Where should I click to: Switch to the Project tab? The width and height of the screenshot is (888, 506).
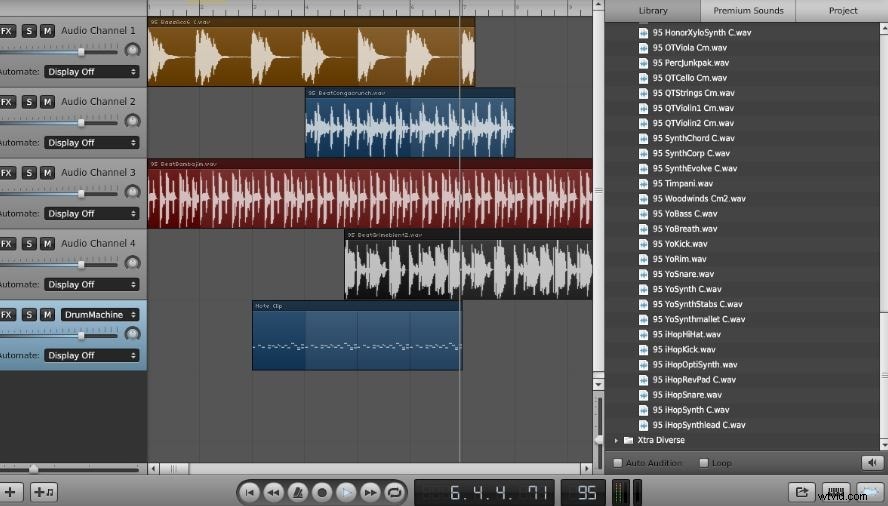[842, 11]
